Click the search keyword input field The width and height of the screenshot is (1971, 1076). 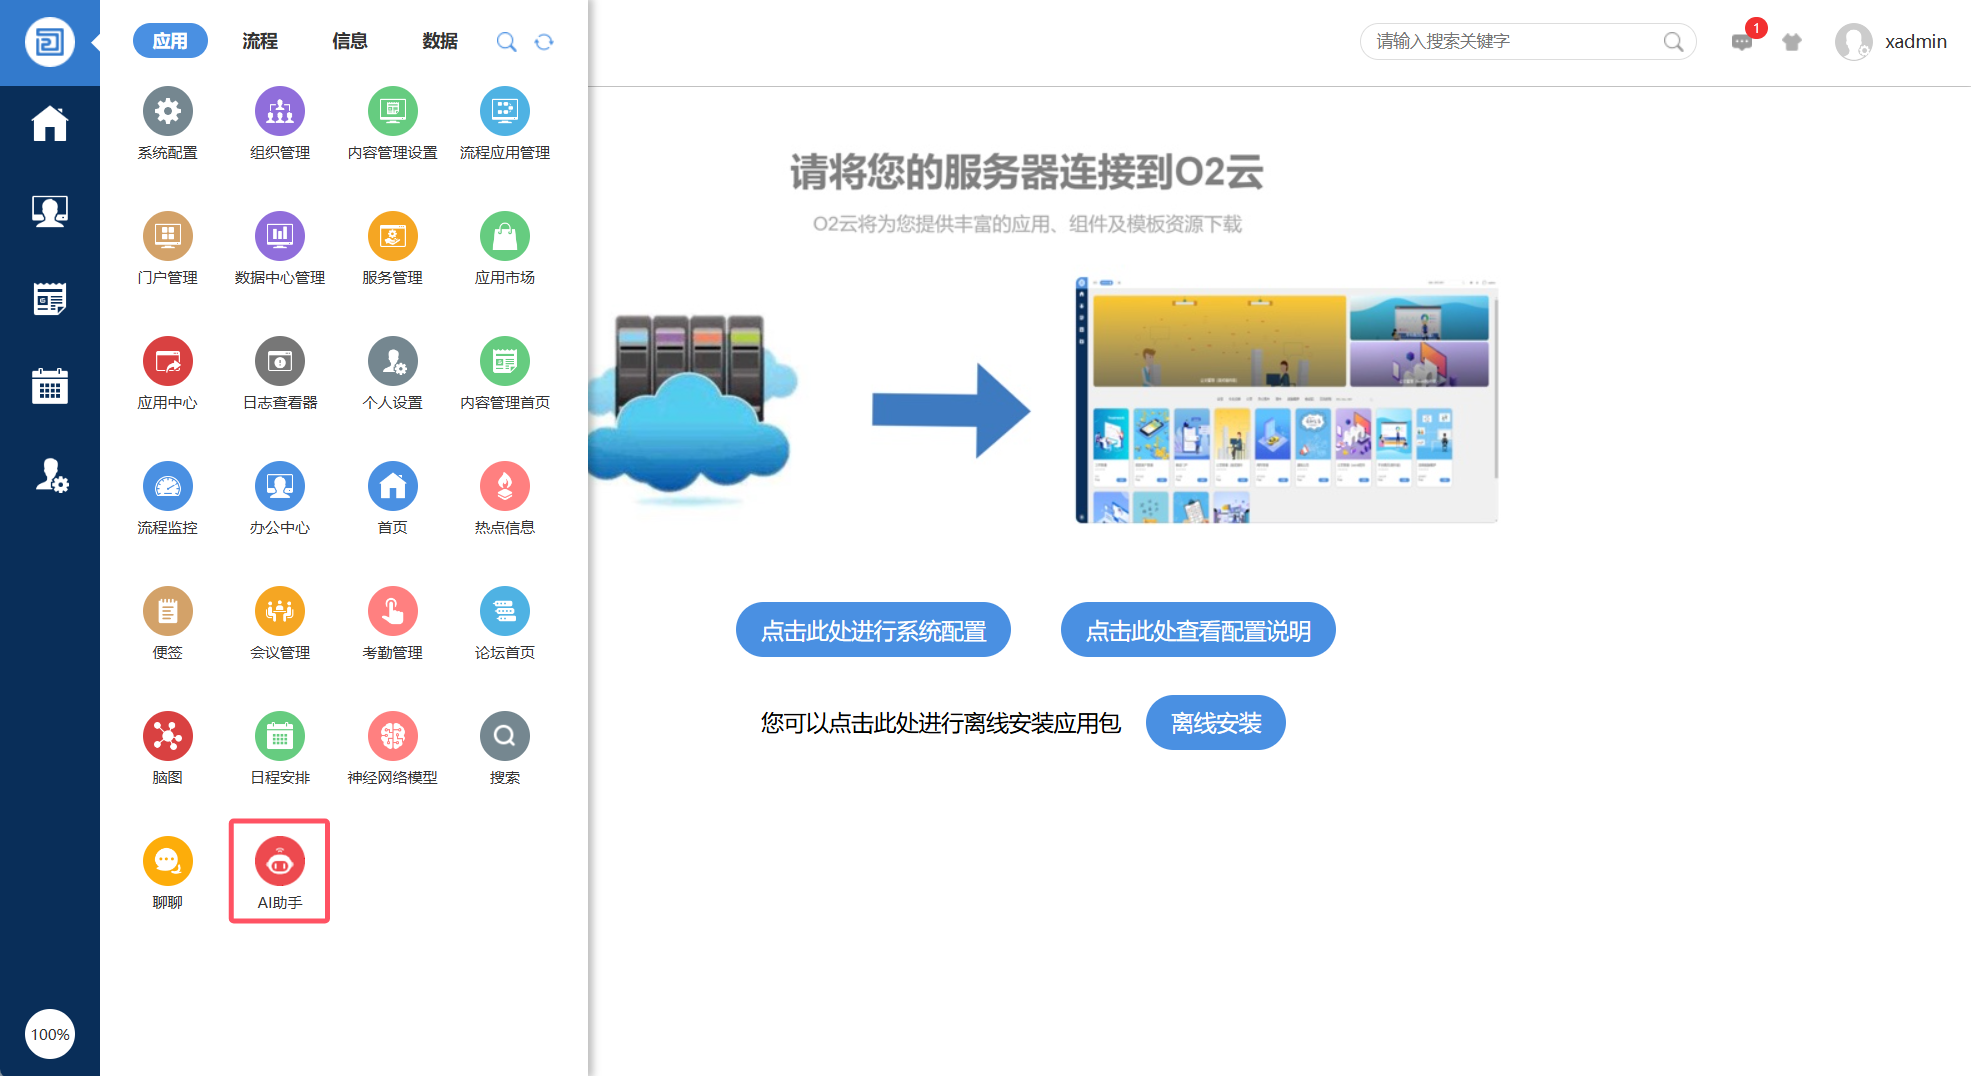(x=1510, y=42)
